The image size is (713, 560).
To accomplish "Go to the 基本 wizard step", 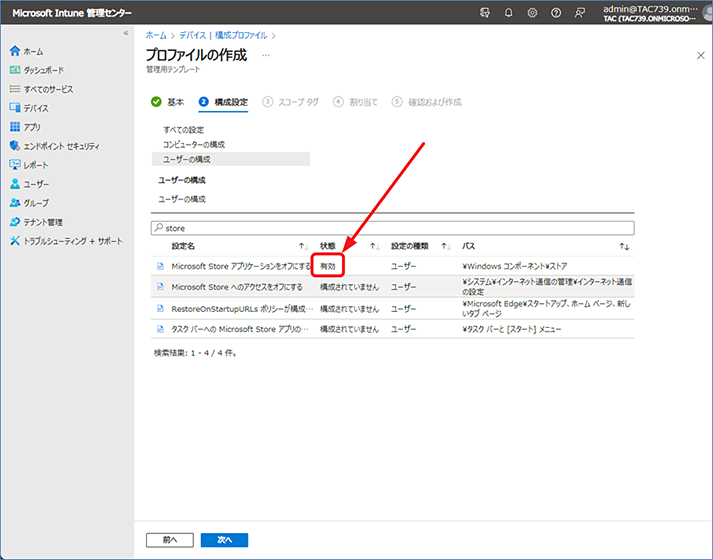I will (x=167, y=102).
